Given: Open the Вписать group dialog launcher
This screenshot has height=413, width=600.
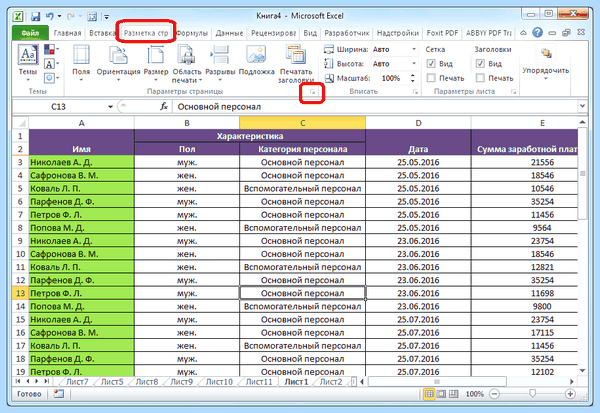Looking at the screenshot, I should point(415,92).
